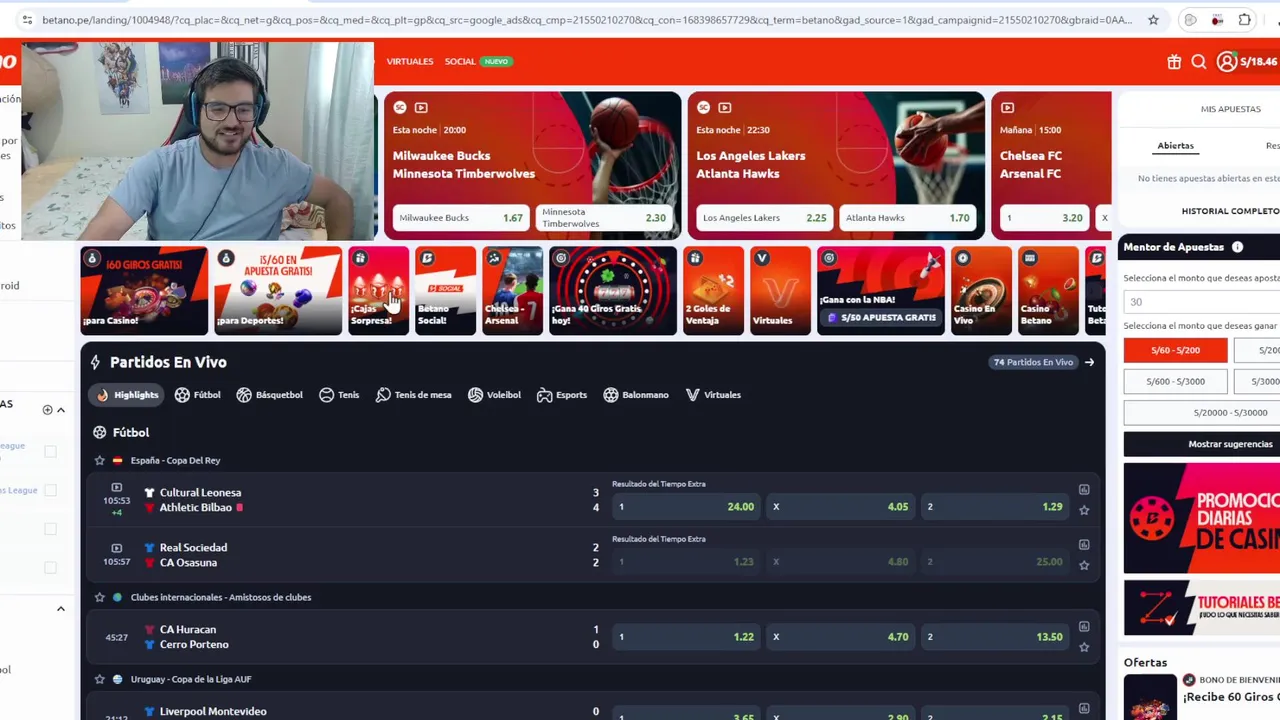Select the S/20000 - S/30000 win range

1202,412
